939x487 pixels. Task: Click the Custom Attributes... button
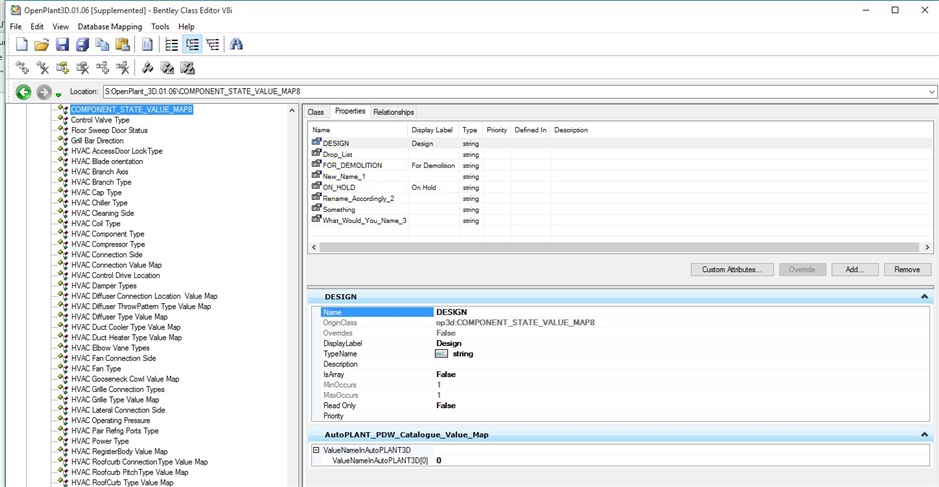point(732,270)
